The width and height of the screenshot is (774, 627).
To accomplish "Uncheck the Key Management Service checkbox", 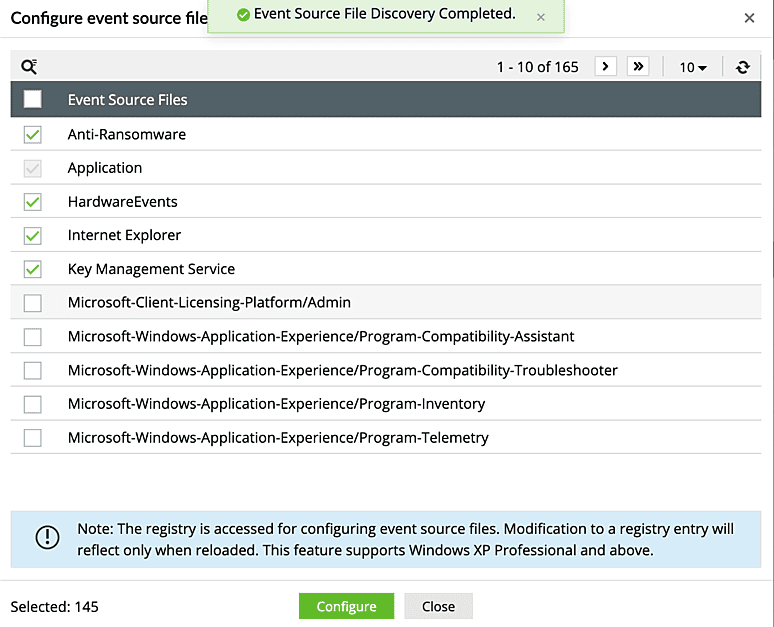I will 33,269.
